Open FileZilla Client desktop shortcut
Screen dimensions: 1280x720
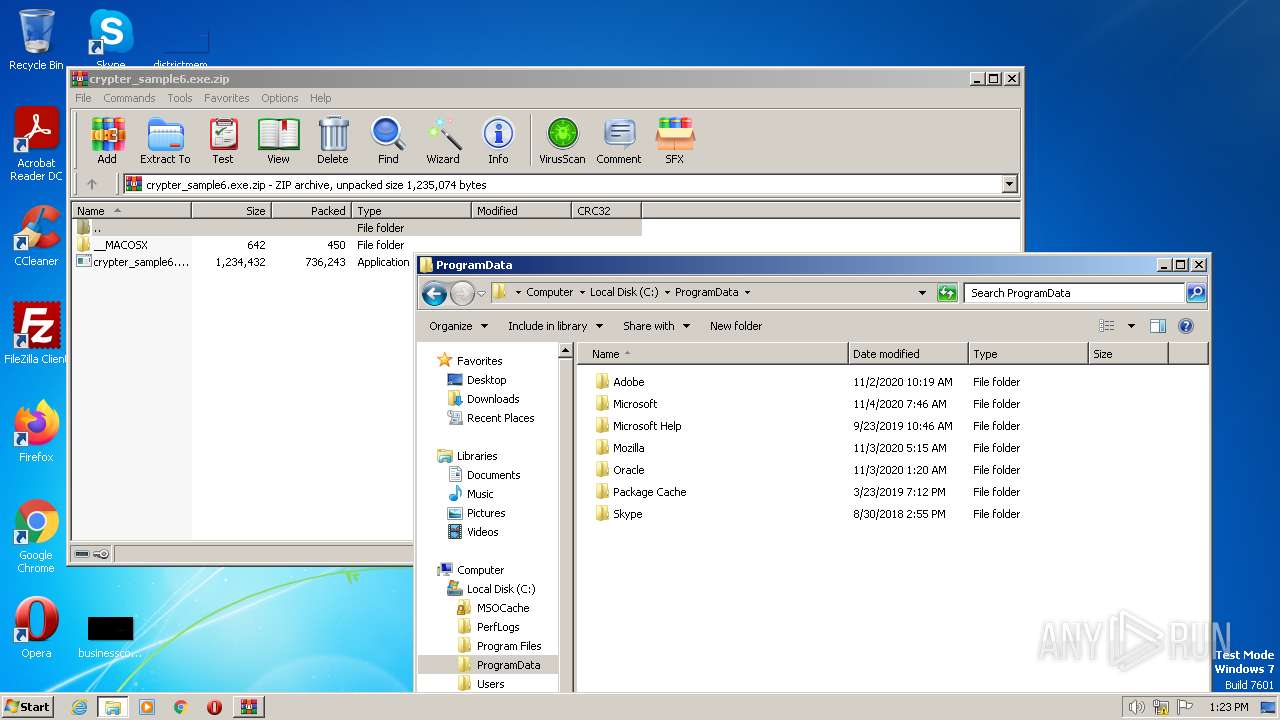pos(36,334)
